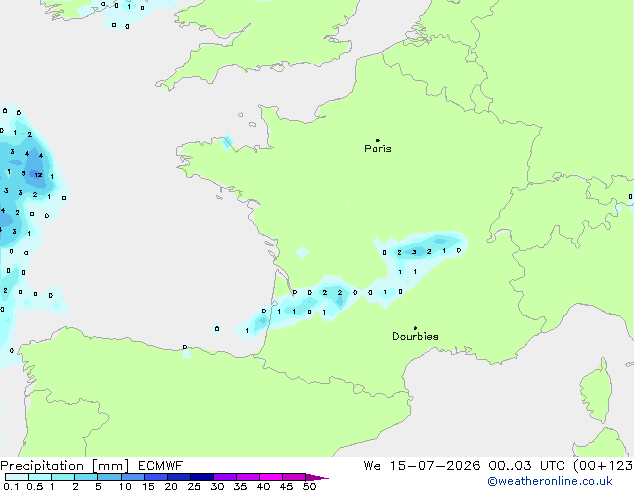The width and height of the screenshot is (634, 490).
Task: Pick the 0.1–0.5 mm legend swatch
Action: (x=17, y=477)
